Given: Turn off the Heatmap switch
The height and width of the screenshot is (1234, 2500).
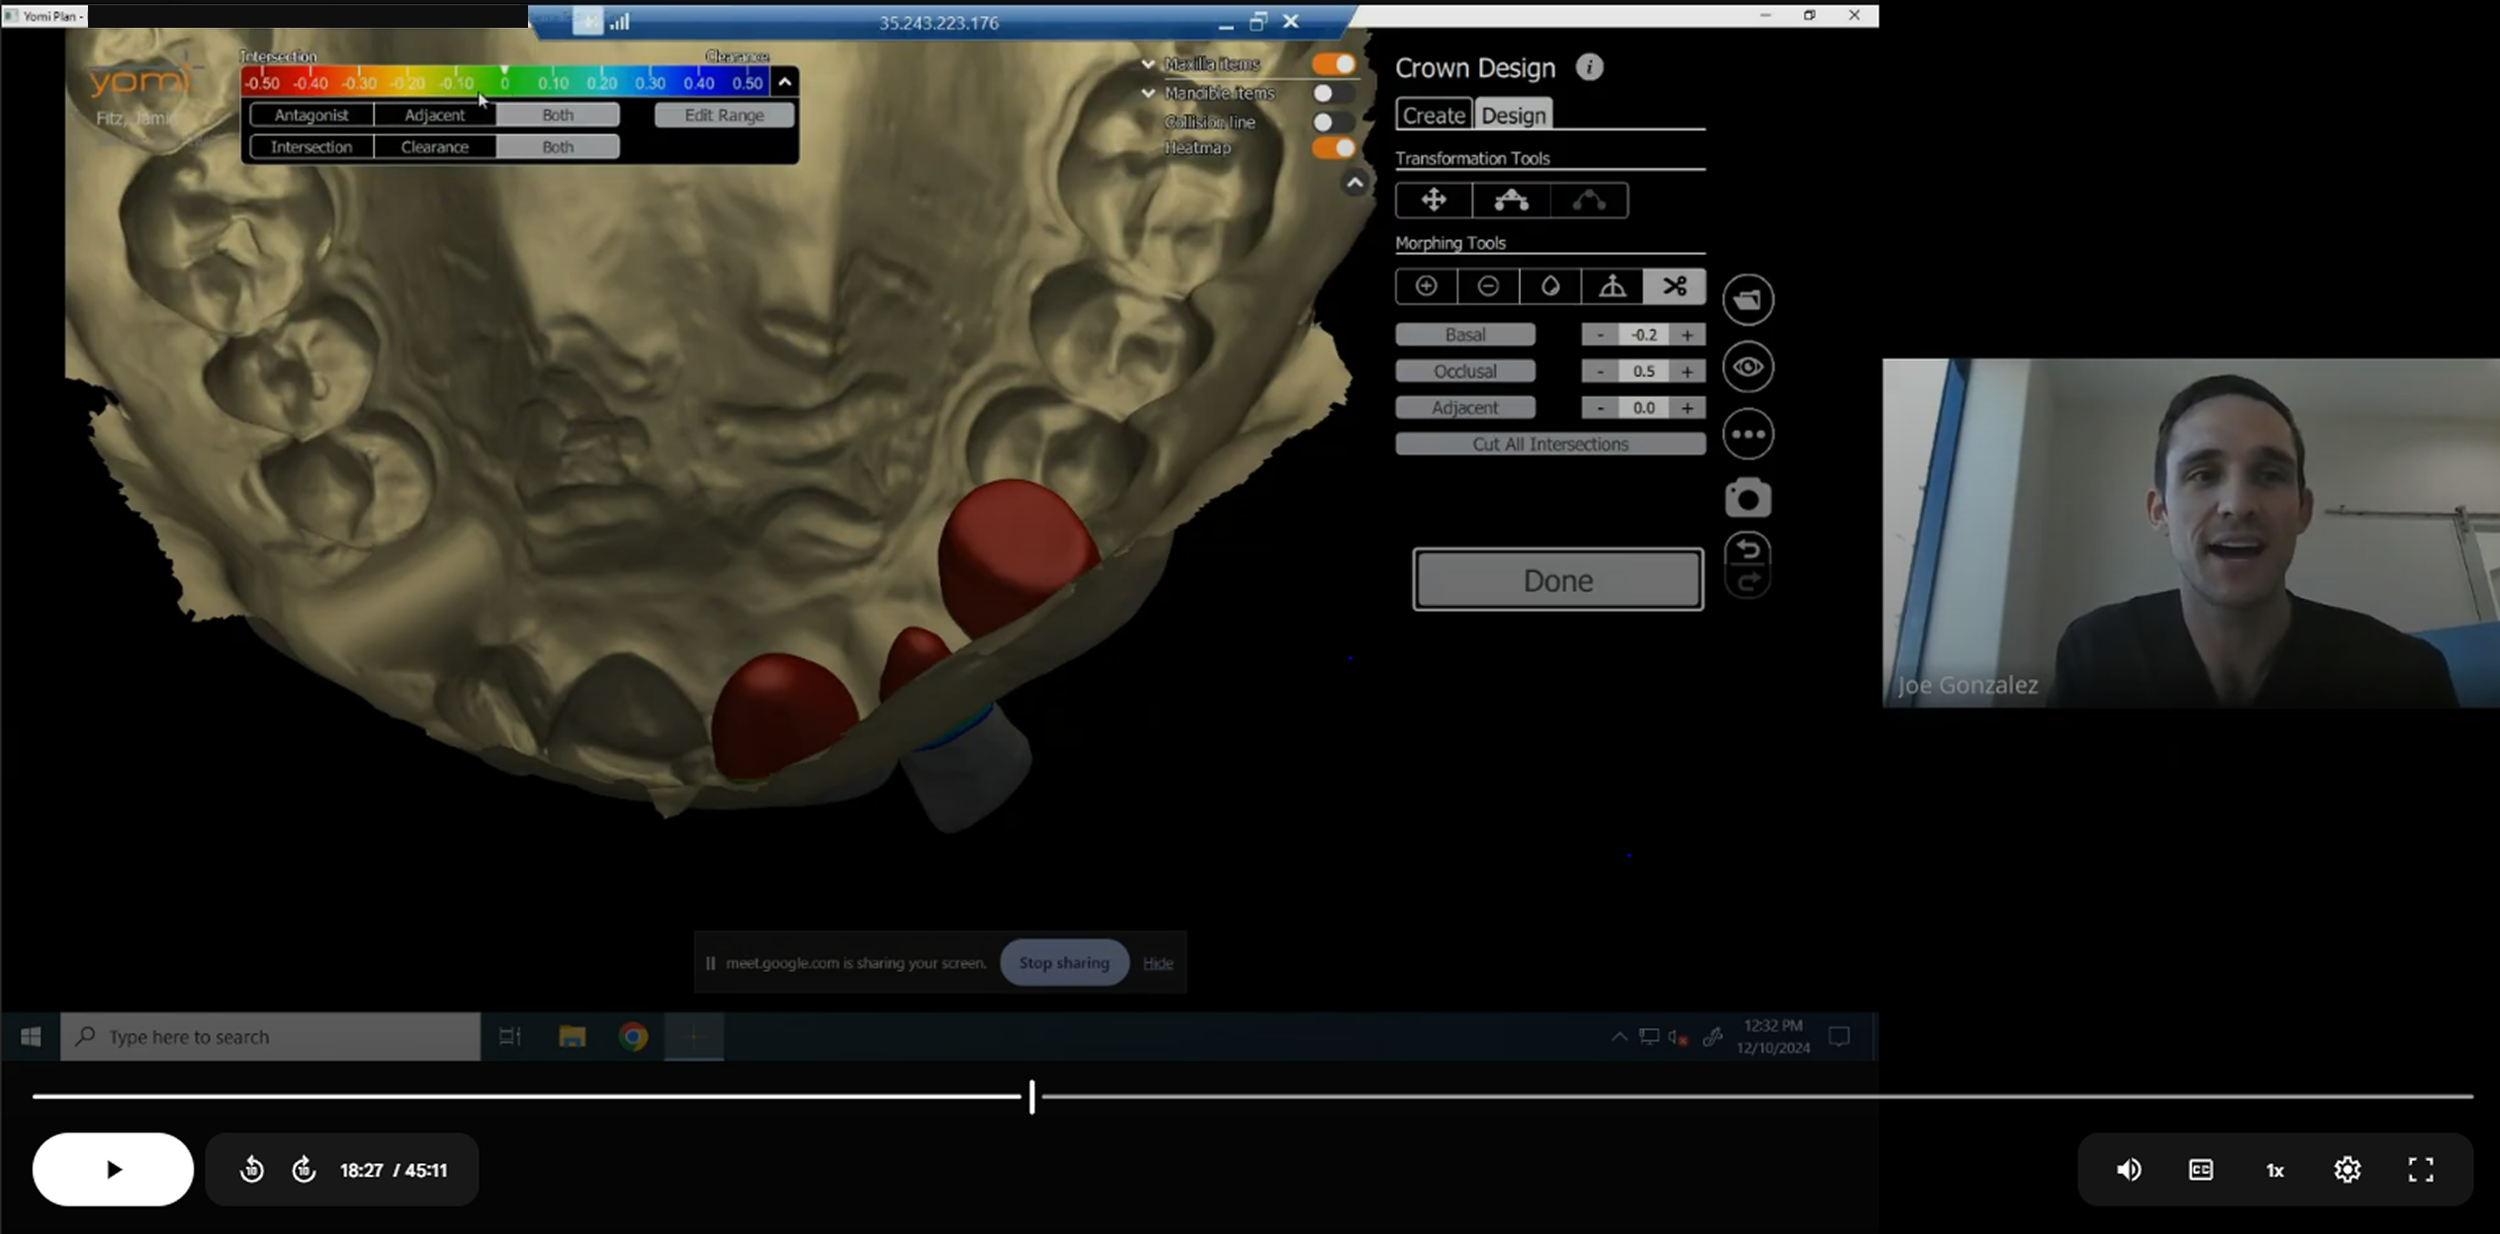Looking at the screenshot, I should point(1334,148).
